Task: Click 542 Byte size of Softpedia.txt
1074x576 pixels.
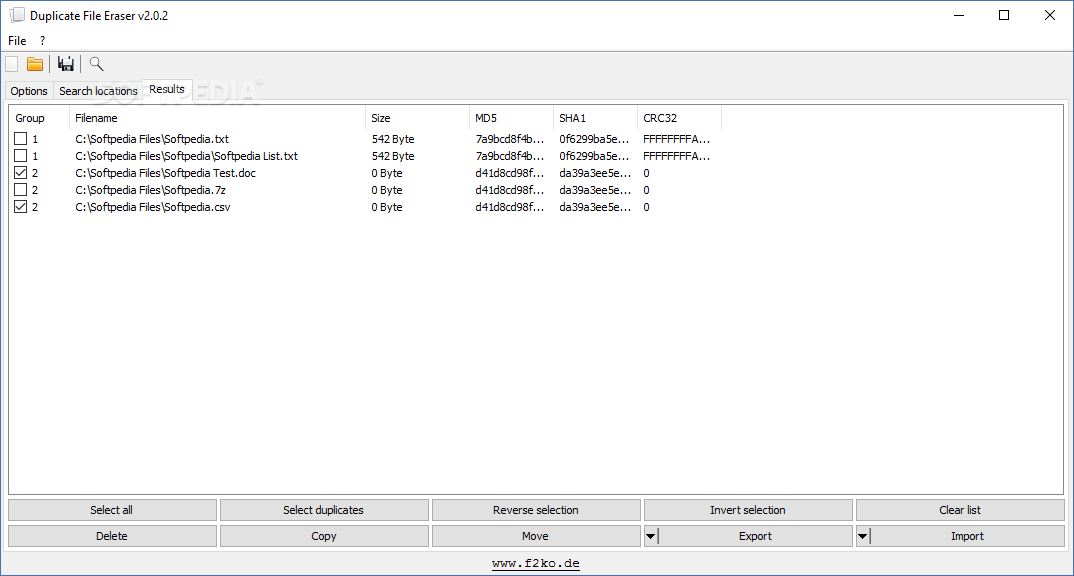Action: point(393,139)
